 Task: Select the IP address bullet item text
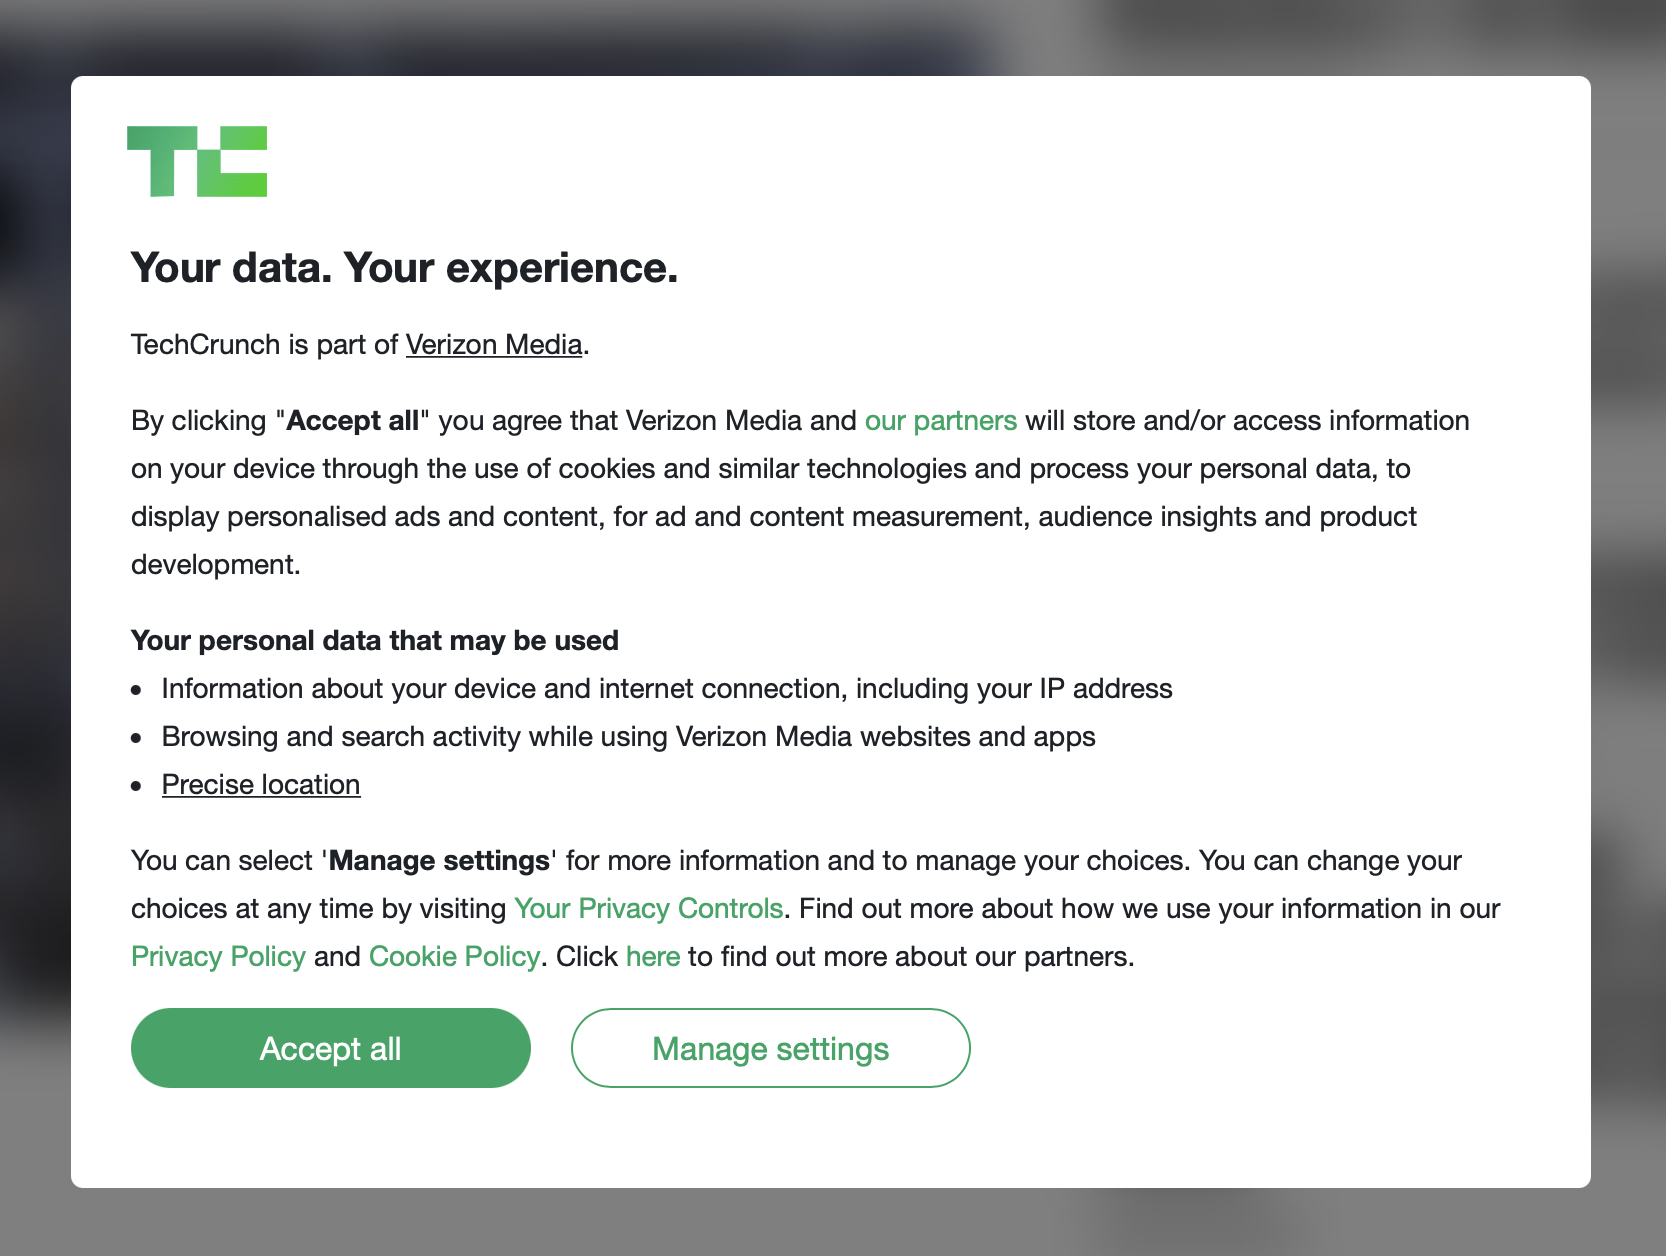point(667,689)
